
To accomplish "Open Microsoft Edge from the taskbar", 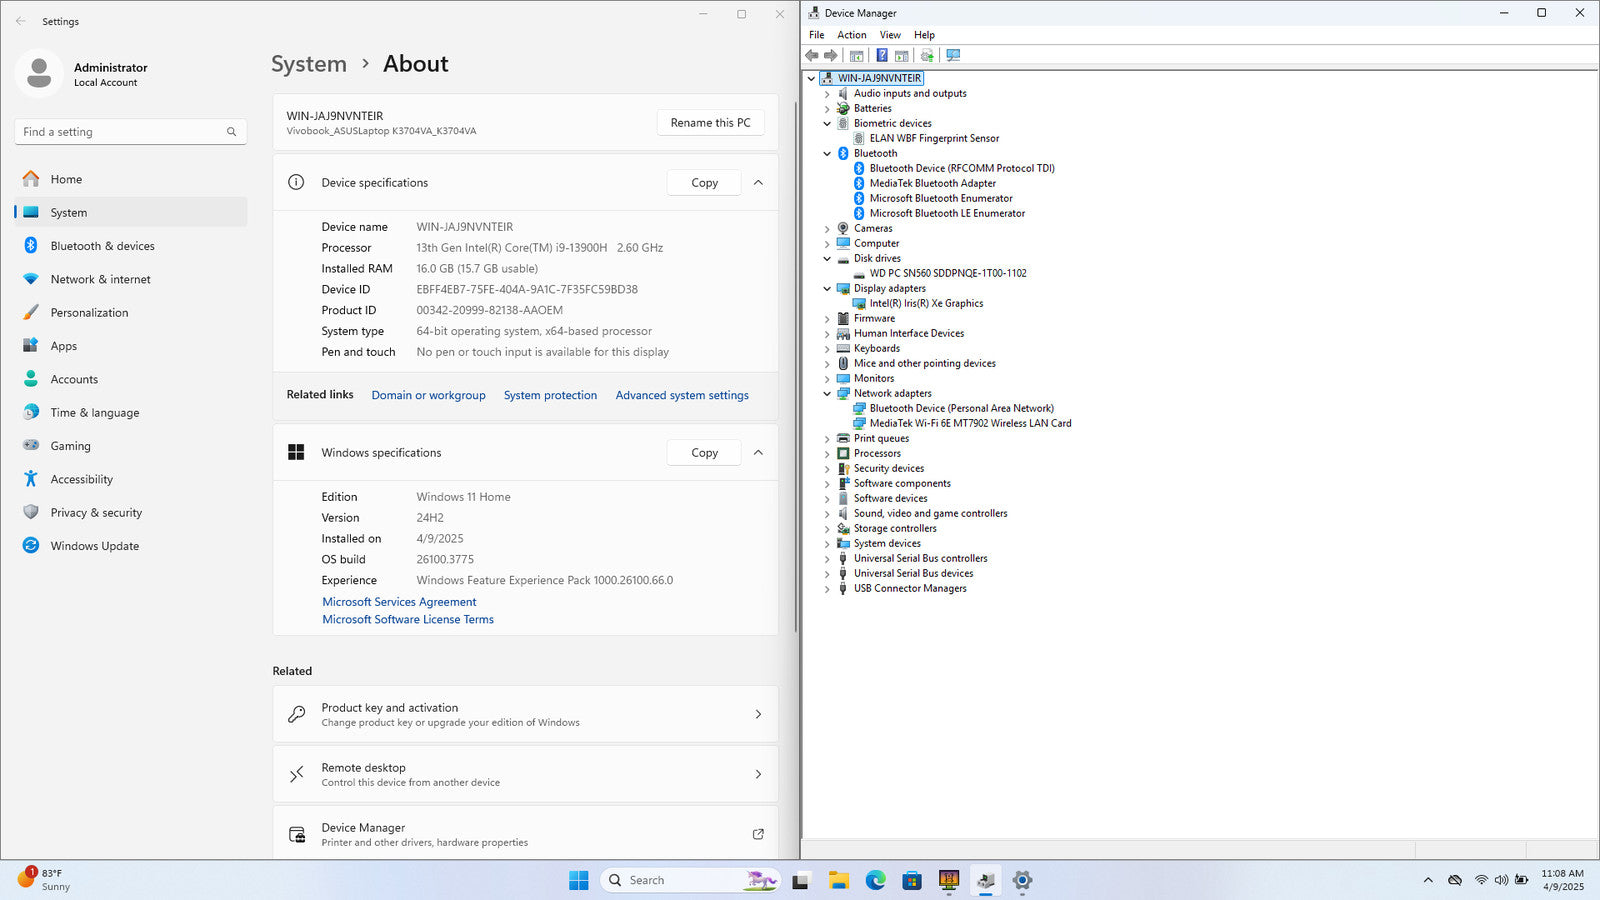I will click(x=875, y=880).
